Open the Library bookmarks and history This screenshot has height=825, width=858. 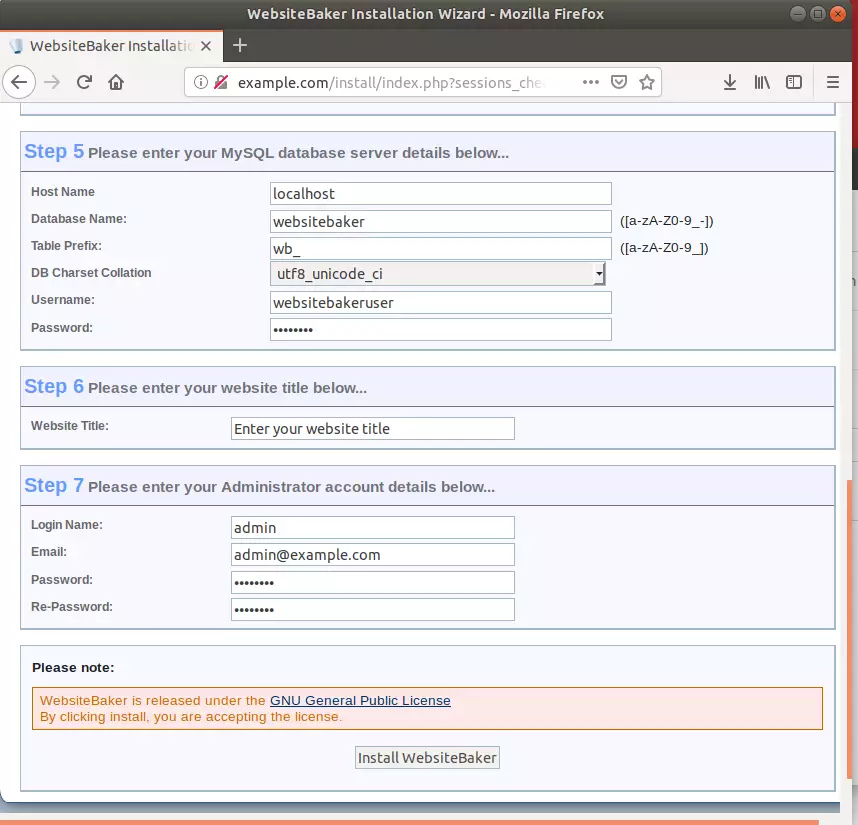[762, 82]
